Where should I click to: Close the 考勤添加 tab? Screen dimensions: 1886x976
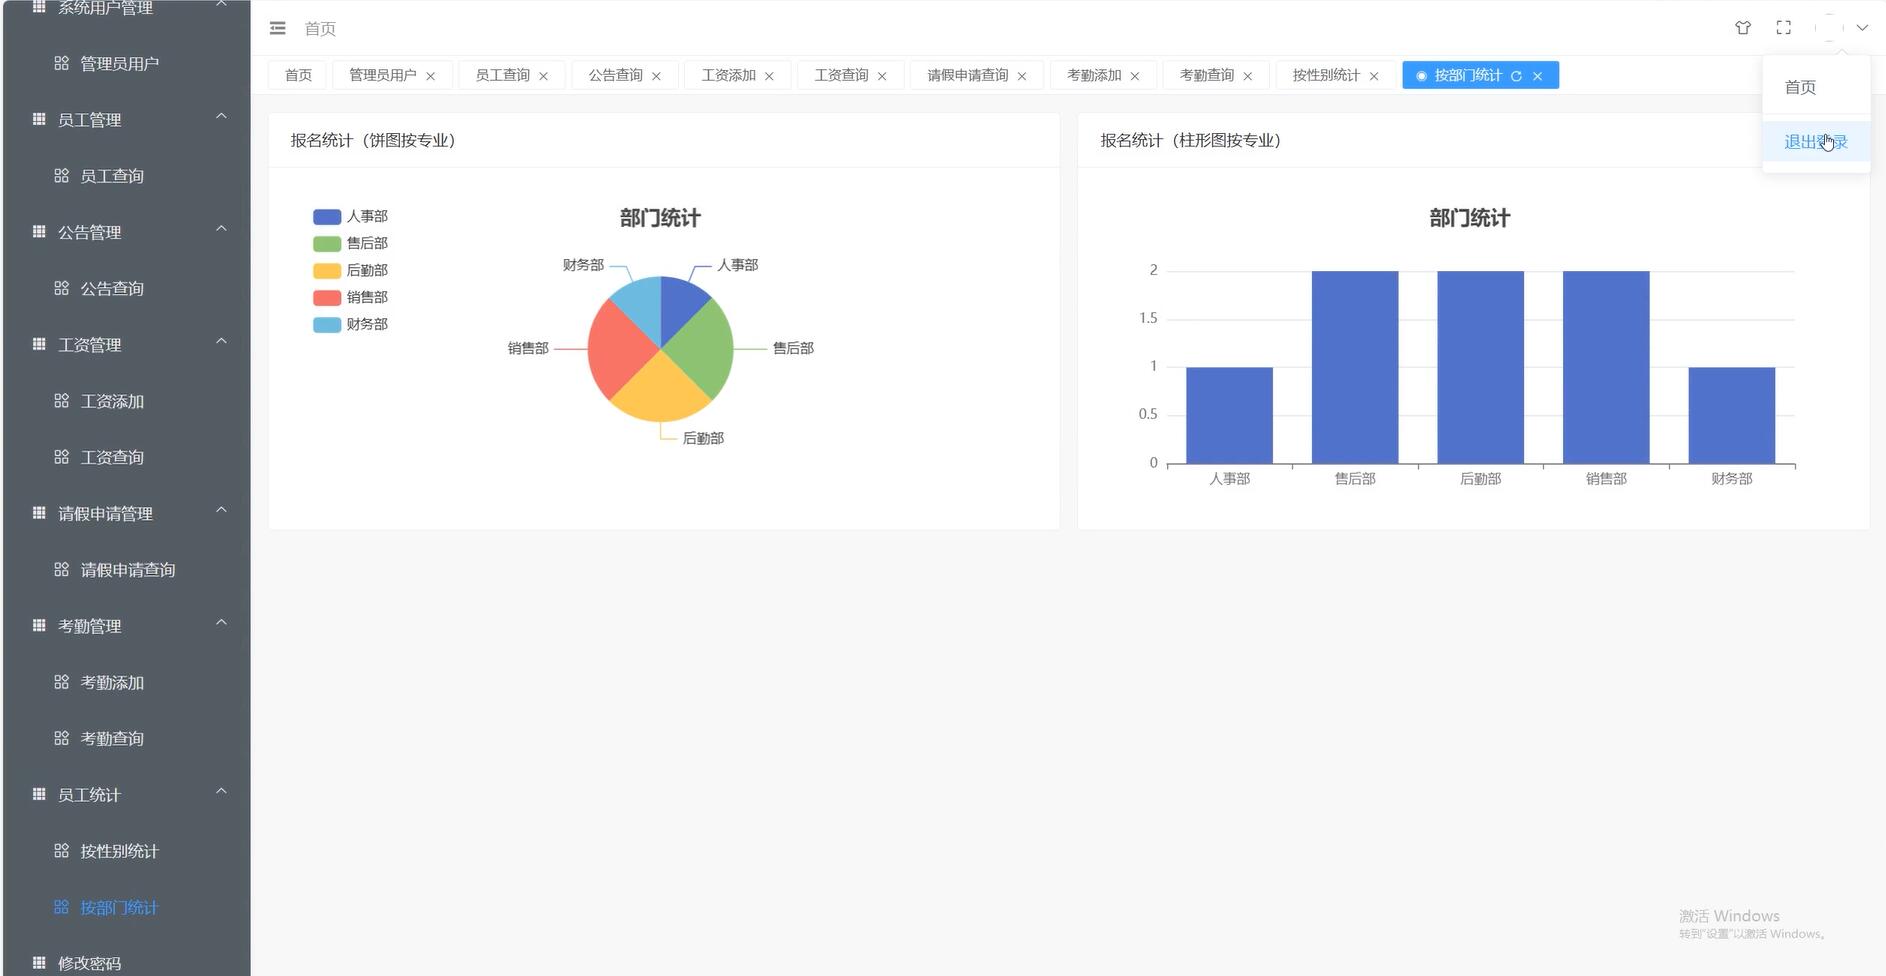pos(1135,76)
